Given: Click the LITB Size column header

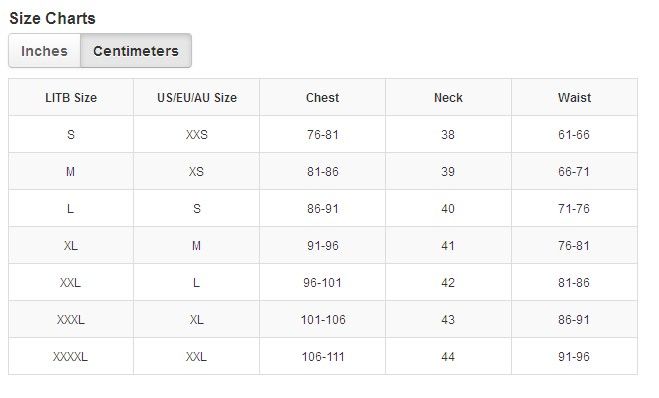Looking at the screenshot, I should pos(71,98).
